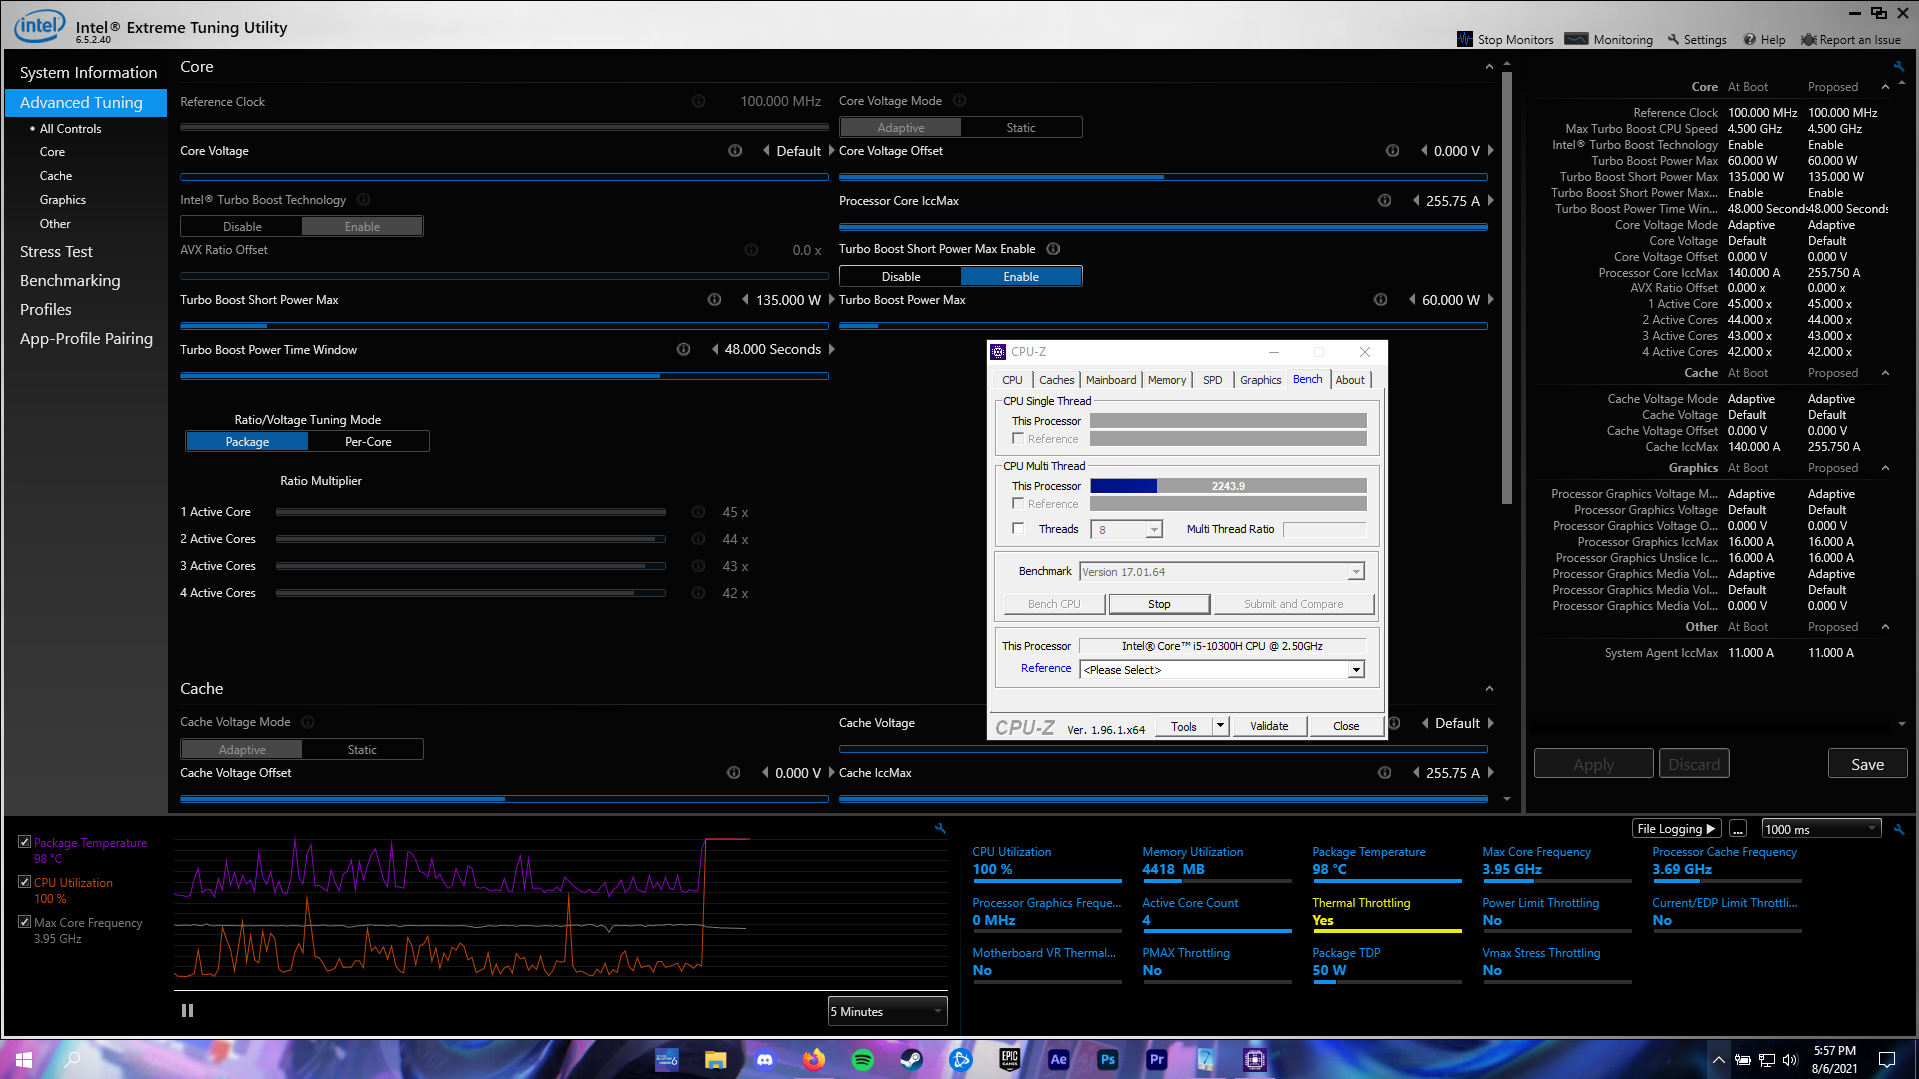
Task: Open Premiere Pro from the taskbar
Action: (1156, 1060)
